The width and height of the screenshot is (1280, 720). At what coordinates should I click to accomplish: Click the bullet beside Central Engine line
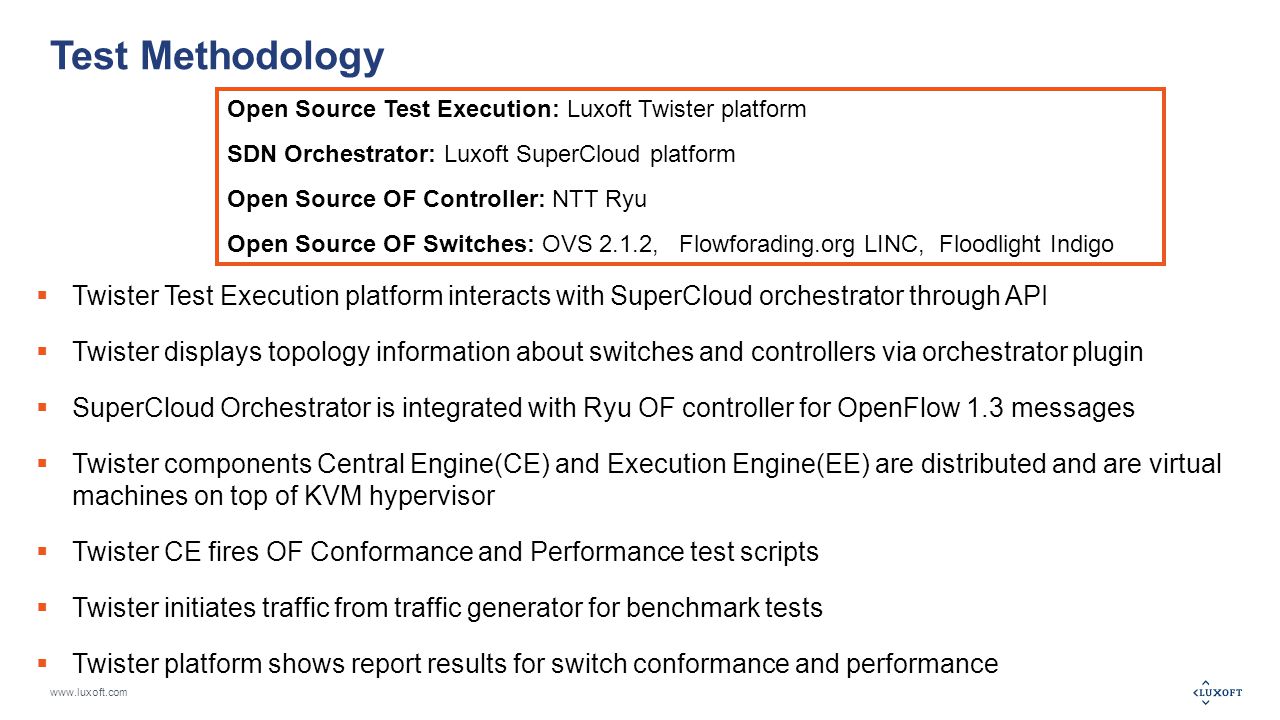tap(42, 463)
